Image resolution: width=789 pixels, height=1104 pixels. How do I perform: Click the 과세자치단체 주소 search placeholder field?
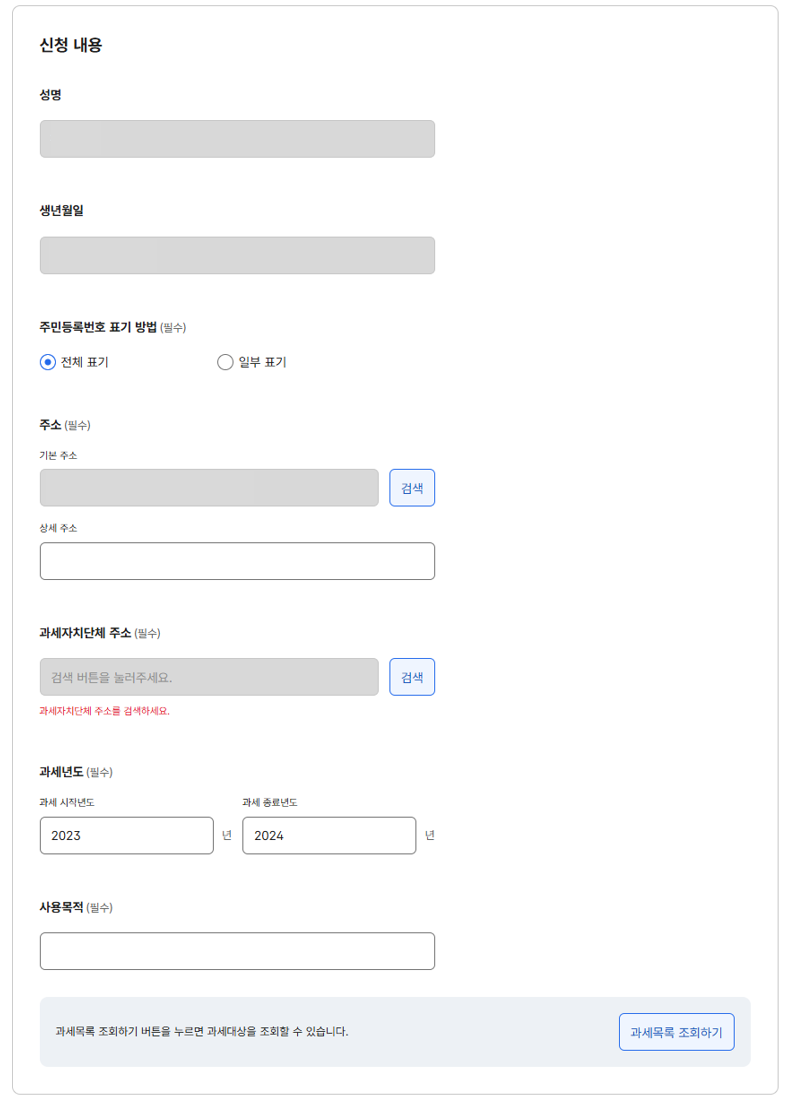coord(209,677)
